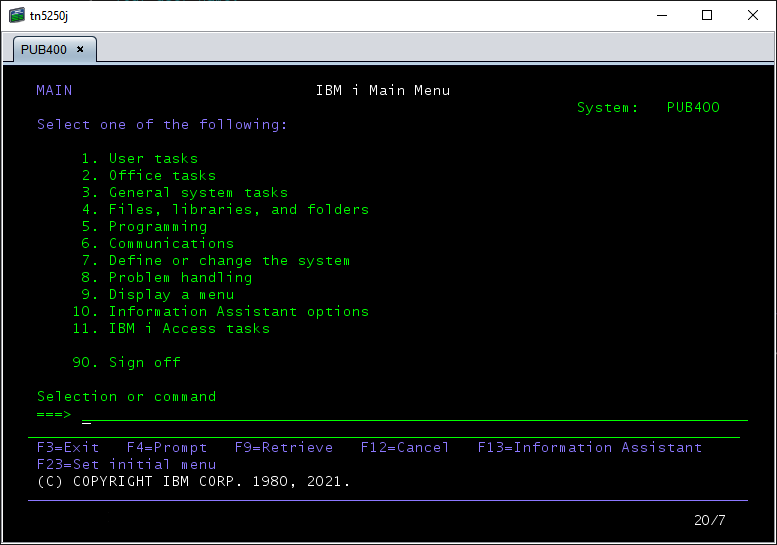This screenshot has width=777, height=545.
Task: Click F9=Retrieve hotspot
Action: pyautogui.click(x=284, y=447)
